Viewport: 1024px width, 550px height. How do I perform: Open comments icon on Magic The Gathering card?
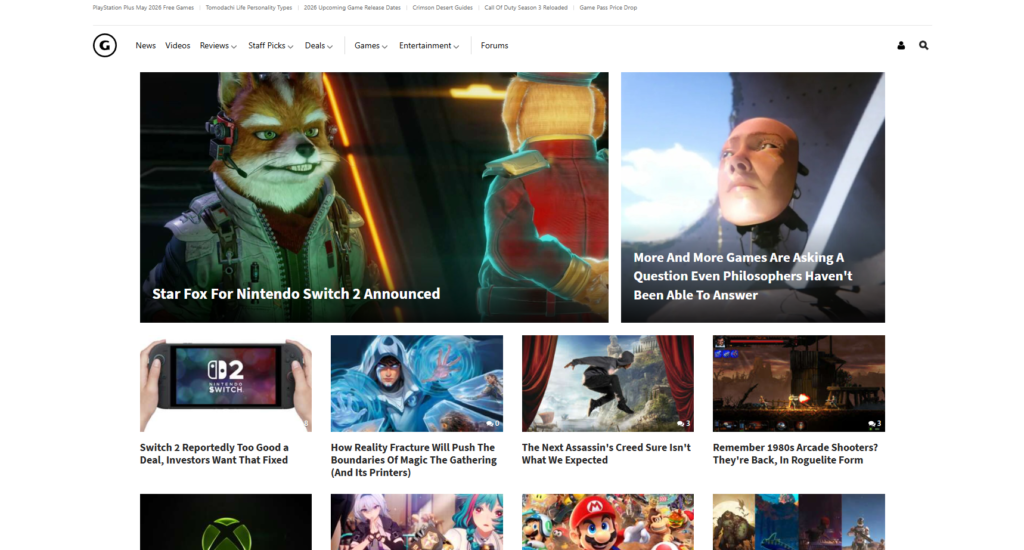click(x=492, y=423)
